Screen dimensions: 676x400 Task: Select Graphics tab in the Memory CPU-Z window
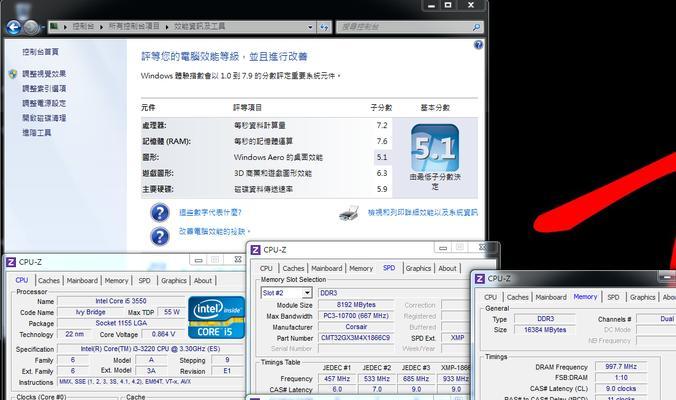point(642,297)
